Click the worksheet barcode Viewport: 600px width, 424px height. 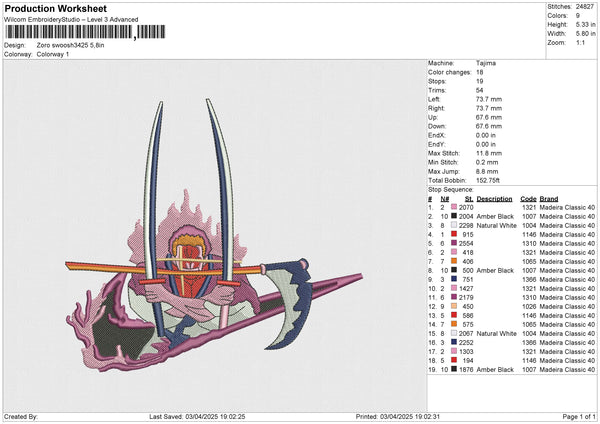[85, 32]
